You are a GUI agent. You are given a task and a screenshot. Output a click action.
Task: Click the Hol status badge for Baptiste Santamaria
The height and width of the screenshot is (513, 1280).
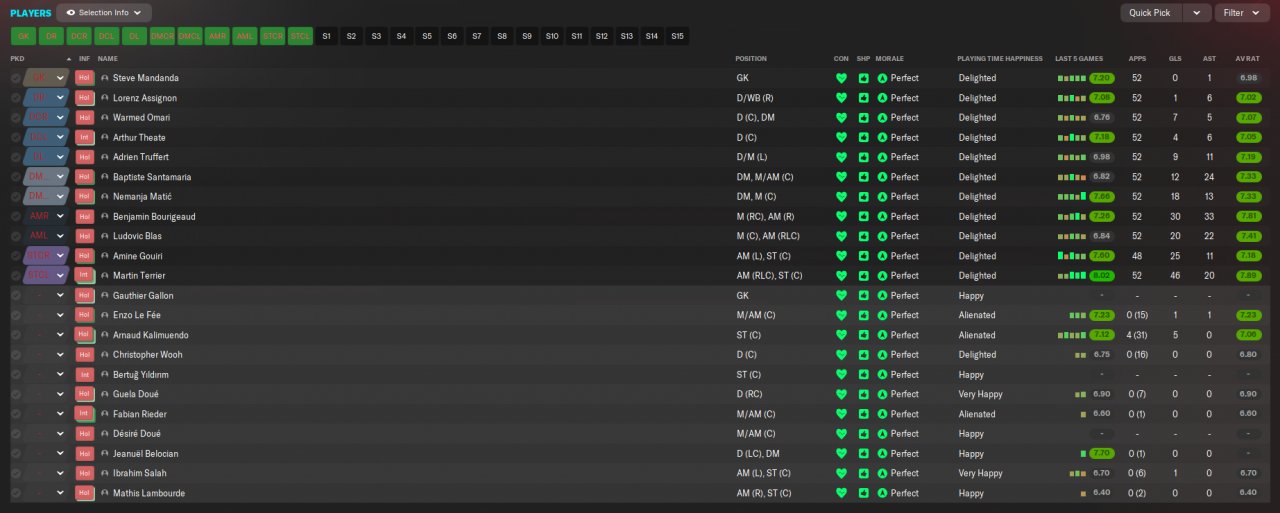pos(84,177)
